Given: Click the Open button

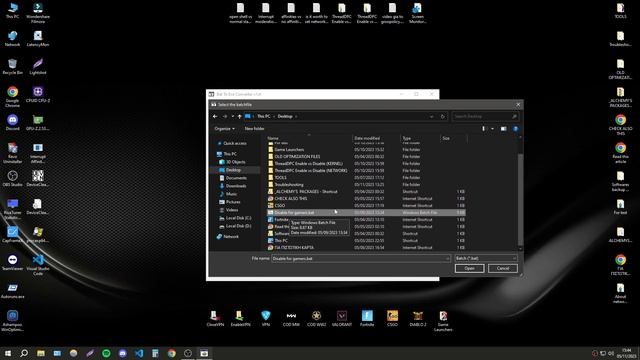Looking at the screenshot, I should [x=469, y=268].
